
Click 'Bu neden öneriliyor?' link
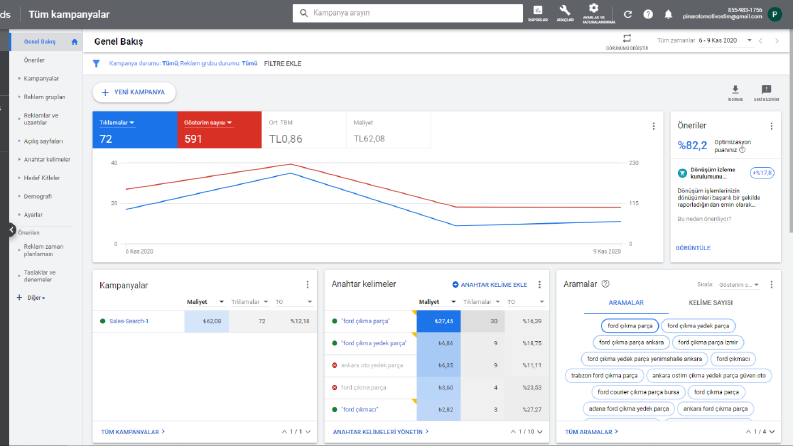point(704,219)
